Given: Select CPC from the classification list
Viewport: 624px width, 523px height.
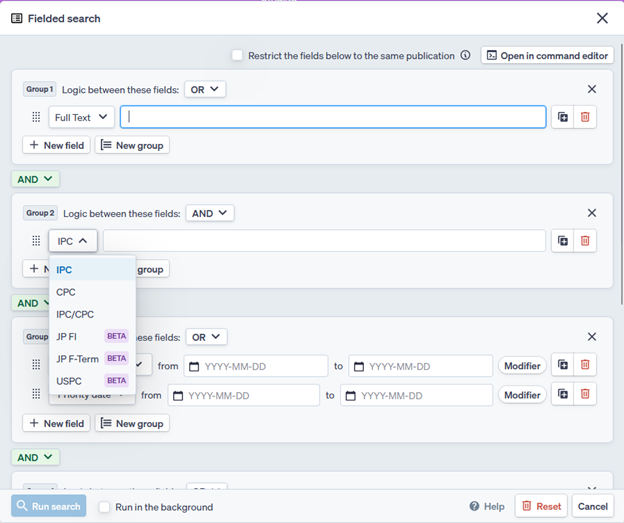Looking at the screenshot, I should (66, 292).
